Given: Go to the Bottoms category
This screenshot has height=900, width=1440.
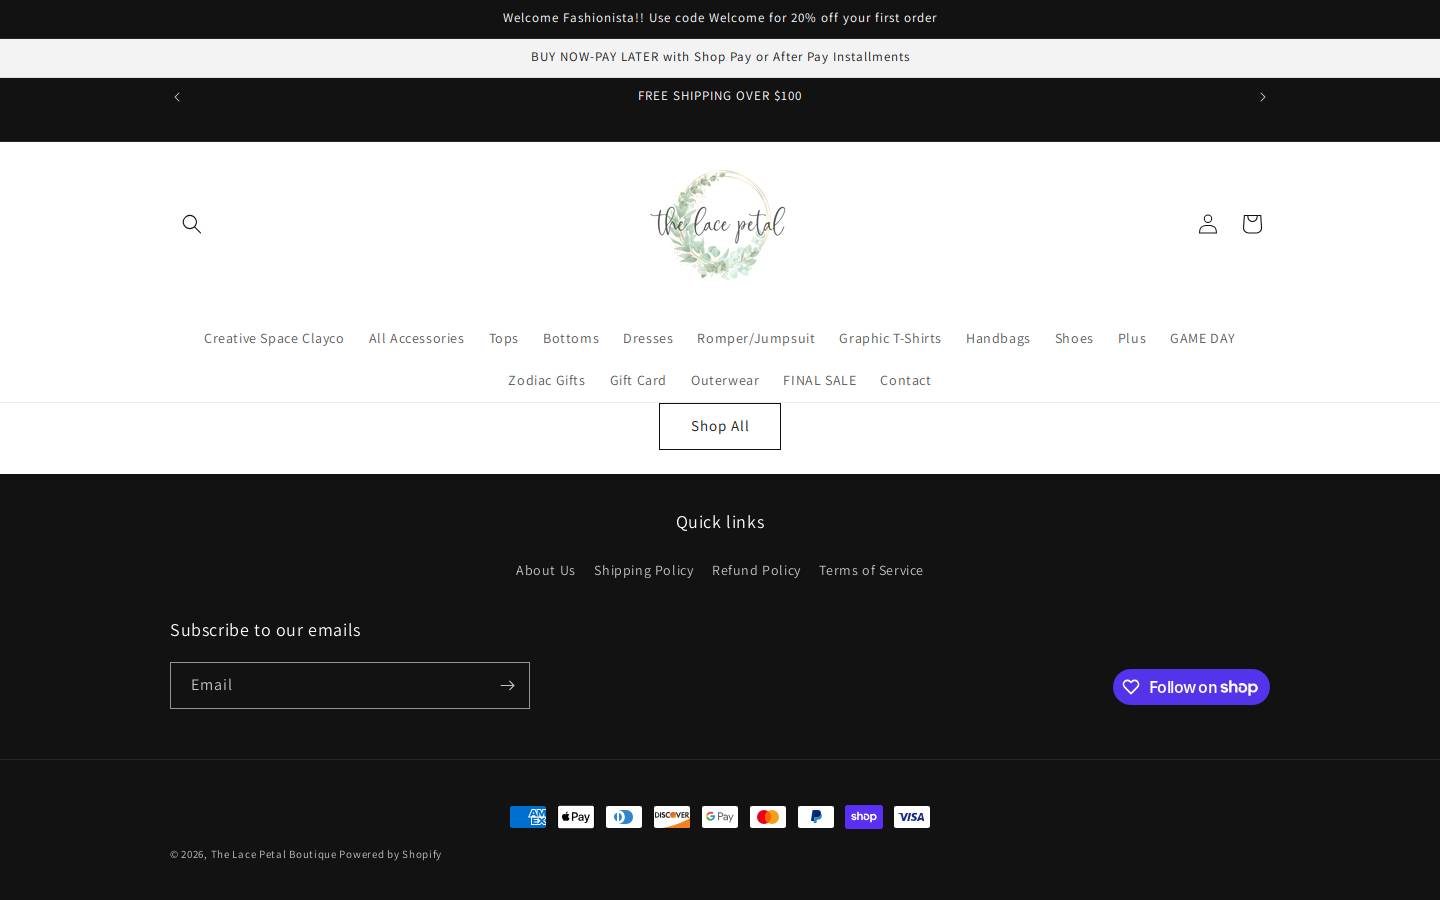Looking at the screenshot, I should click(x=571, y=339).
